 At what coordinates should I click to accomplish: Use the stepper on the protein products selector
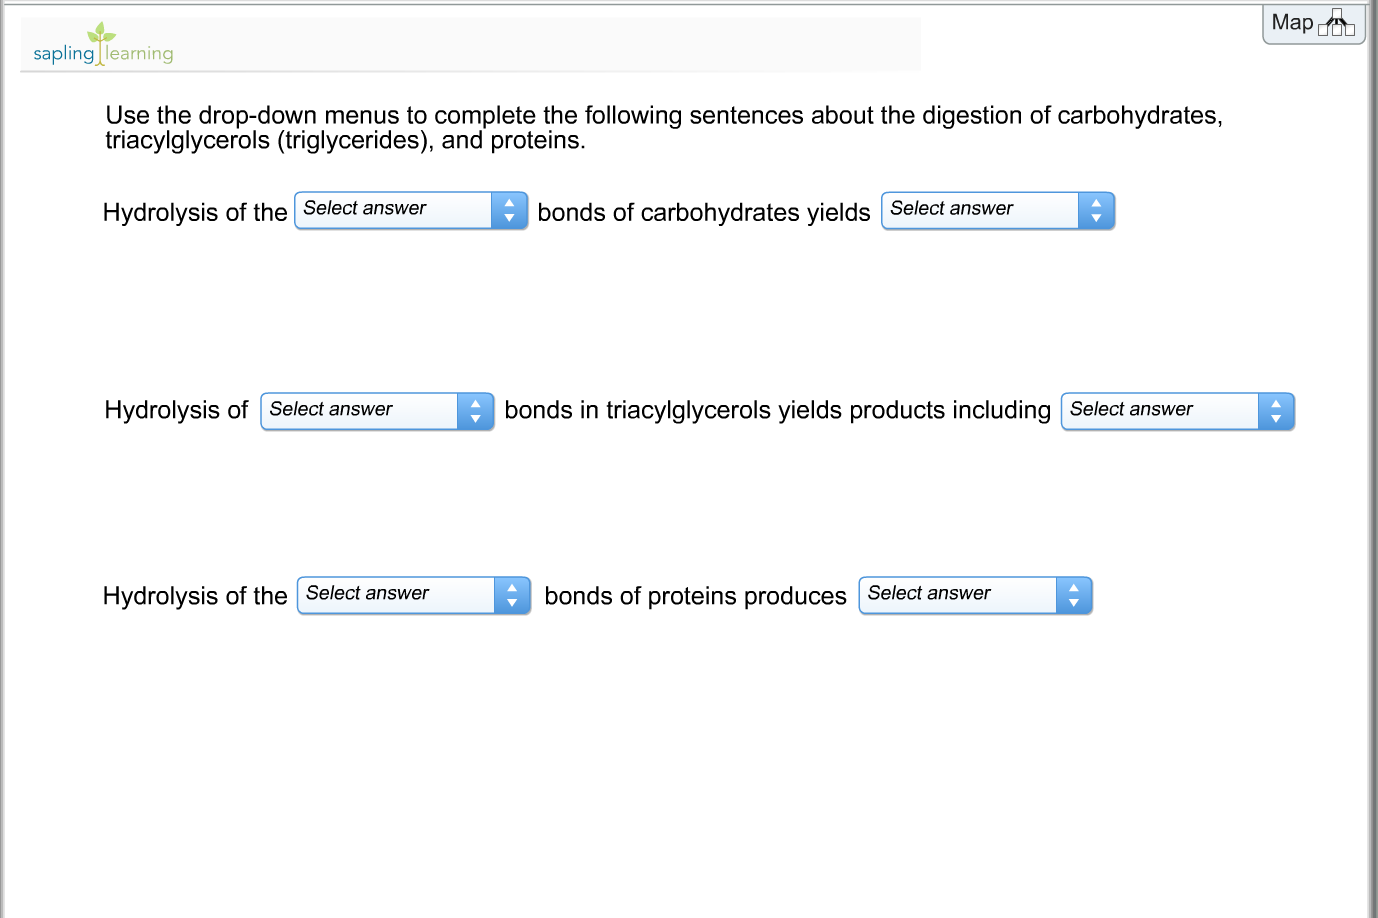1074,595
